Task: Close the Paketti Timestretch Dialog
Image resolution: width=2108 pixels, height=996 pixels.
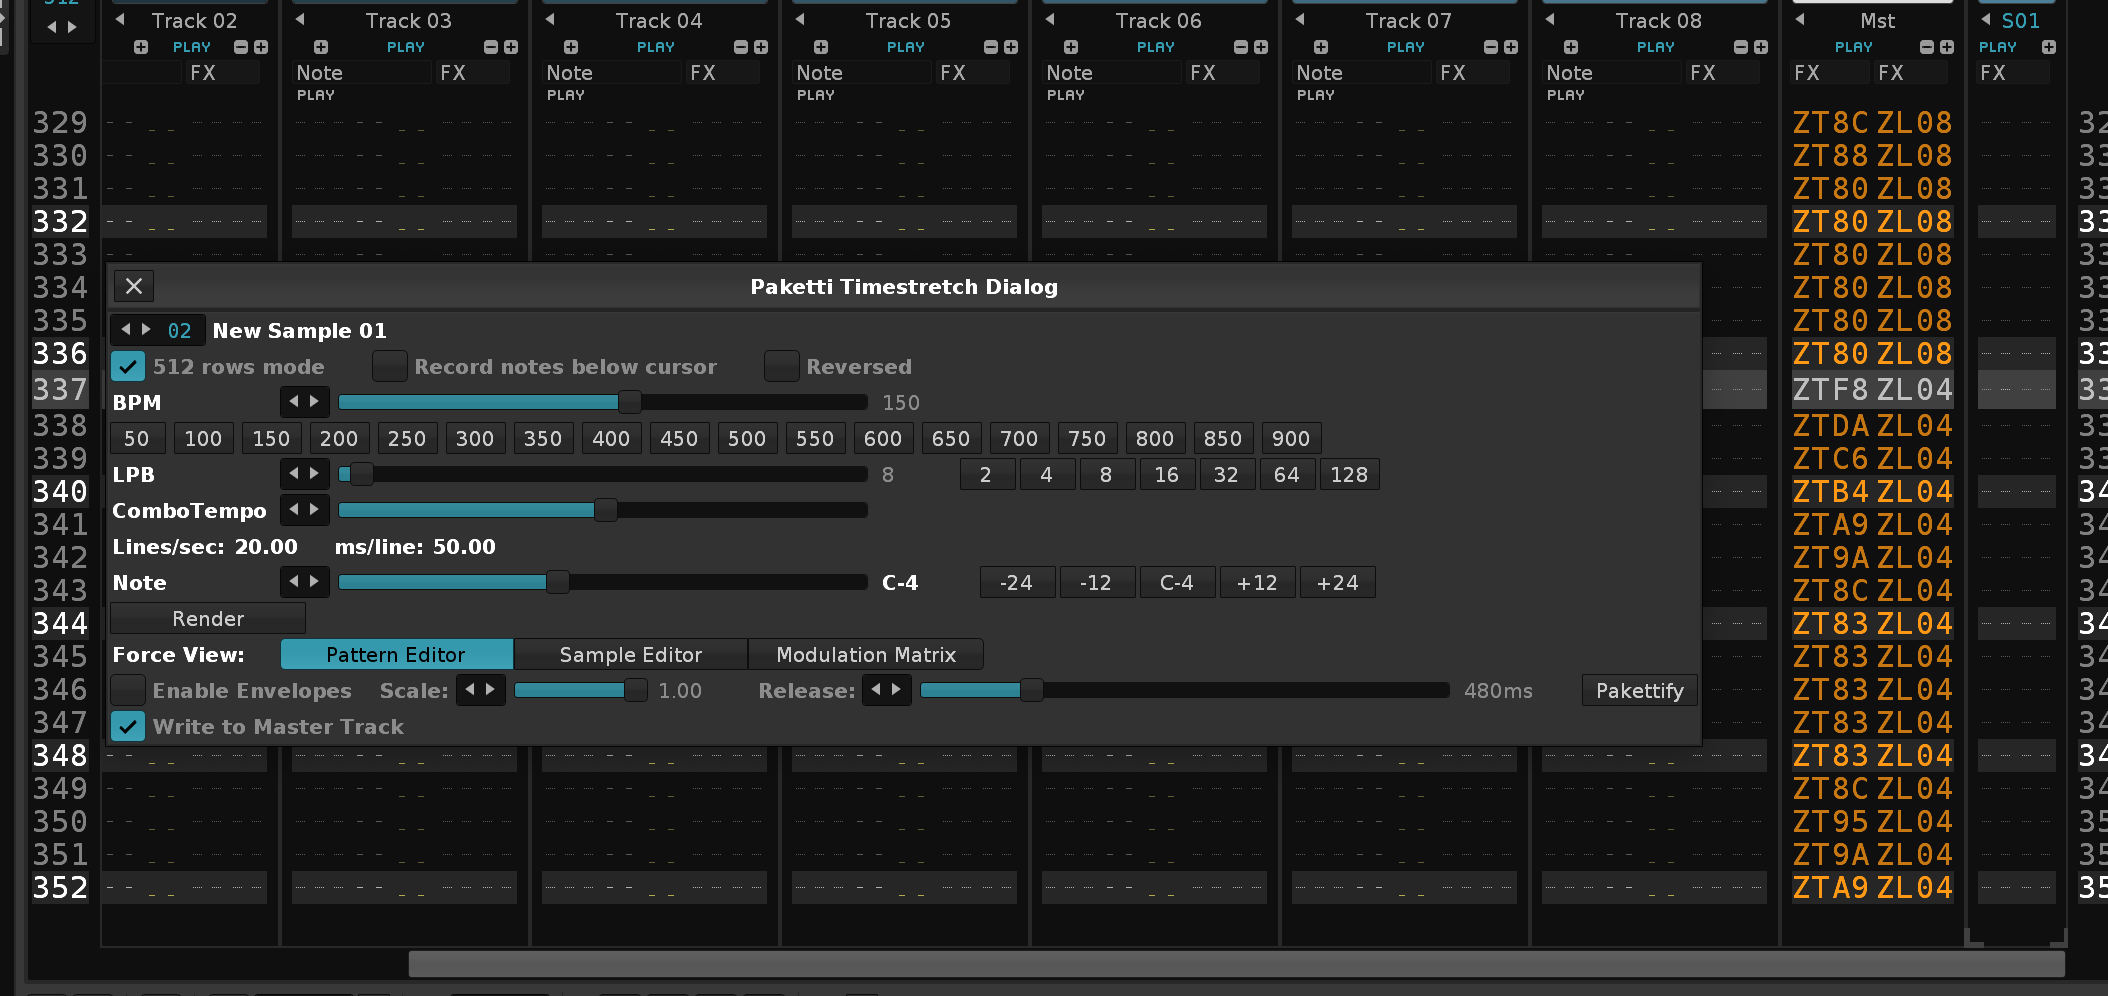Action: click(x=134, y=287)
